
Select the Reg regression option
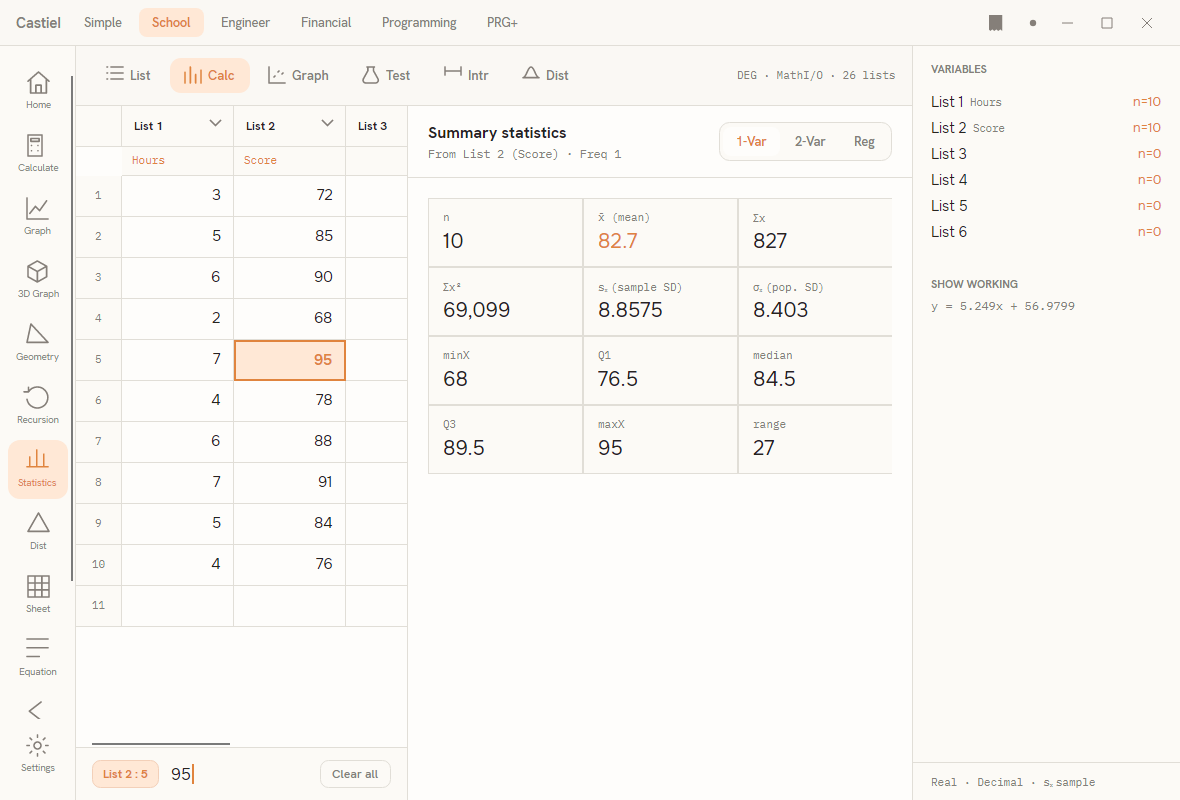864,141
